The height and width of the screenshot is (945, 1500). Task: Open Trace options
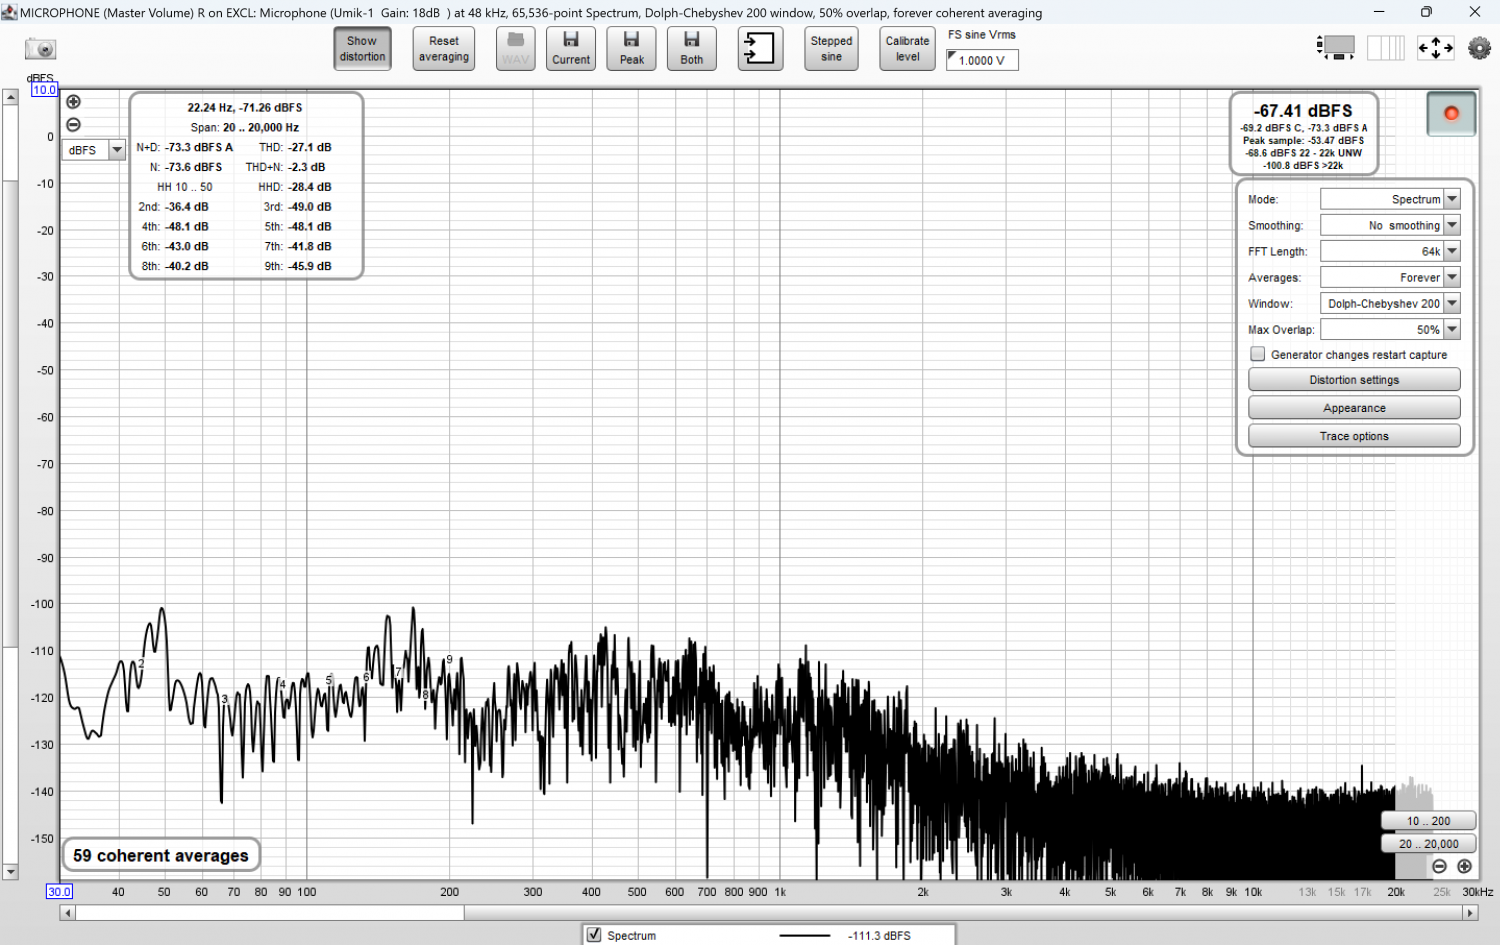[1354, 436]
